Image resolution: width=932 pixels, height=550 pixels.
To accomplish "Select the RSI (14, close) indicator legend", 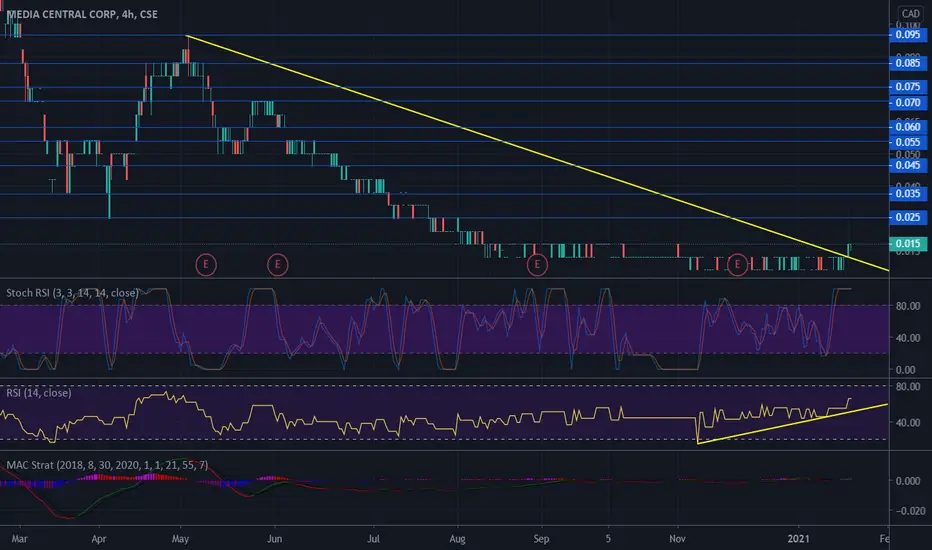I will pyautogui.click(x=39, y=393).
